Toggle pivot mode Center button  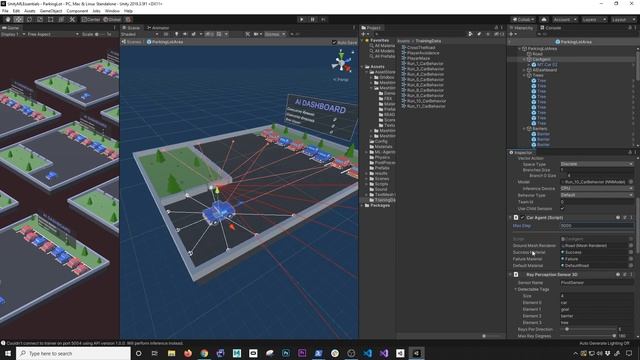(x=91, y=19)
